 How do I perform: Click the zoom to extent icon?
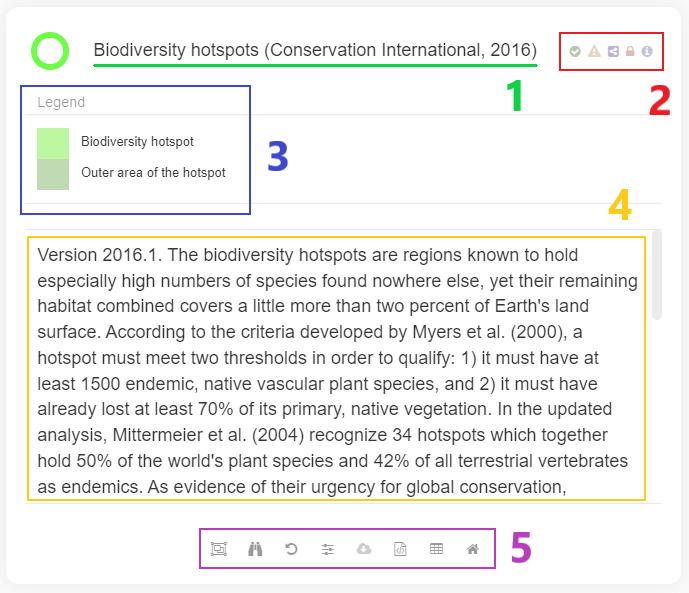(219, 549)
